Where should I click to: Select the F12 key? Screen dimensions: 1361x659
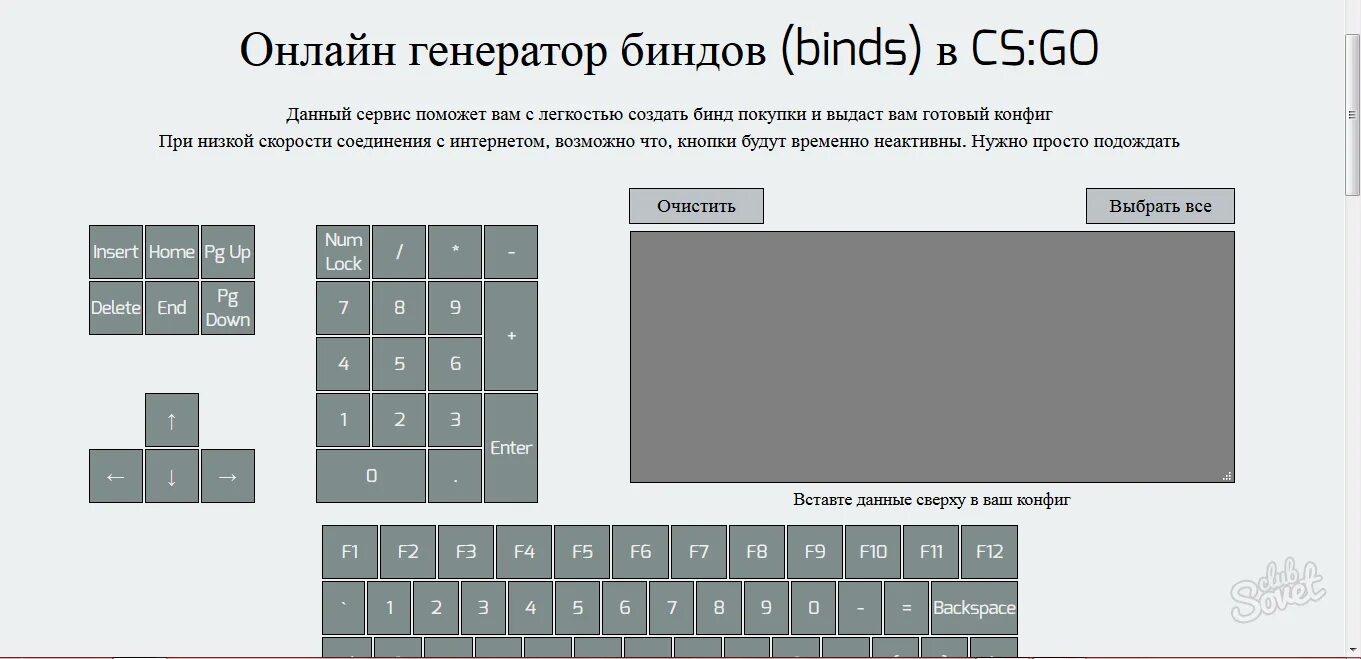coord(989,552)
